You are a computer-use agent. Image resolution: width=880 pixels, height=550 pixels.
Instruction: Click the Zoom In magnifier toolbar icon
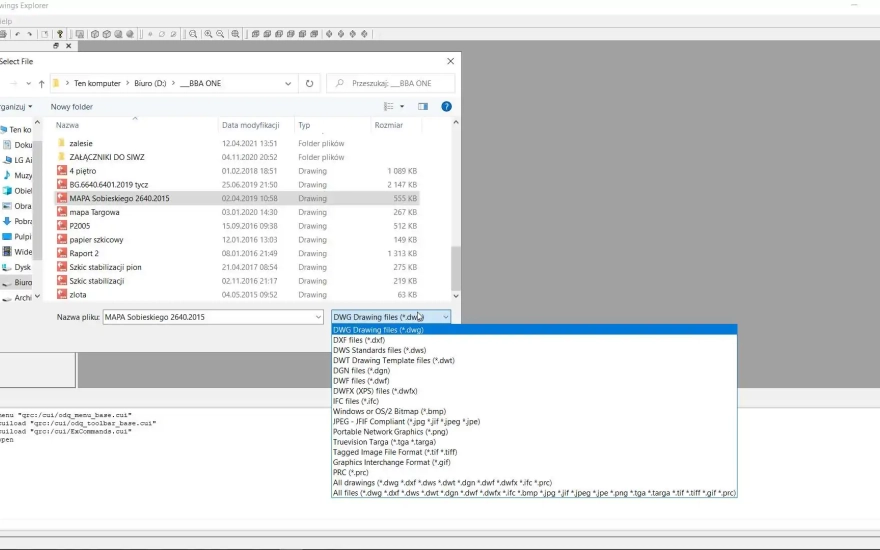click(x=208, y=34)
